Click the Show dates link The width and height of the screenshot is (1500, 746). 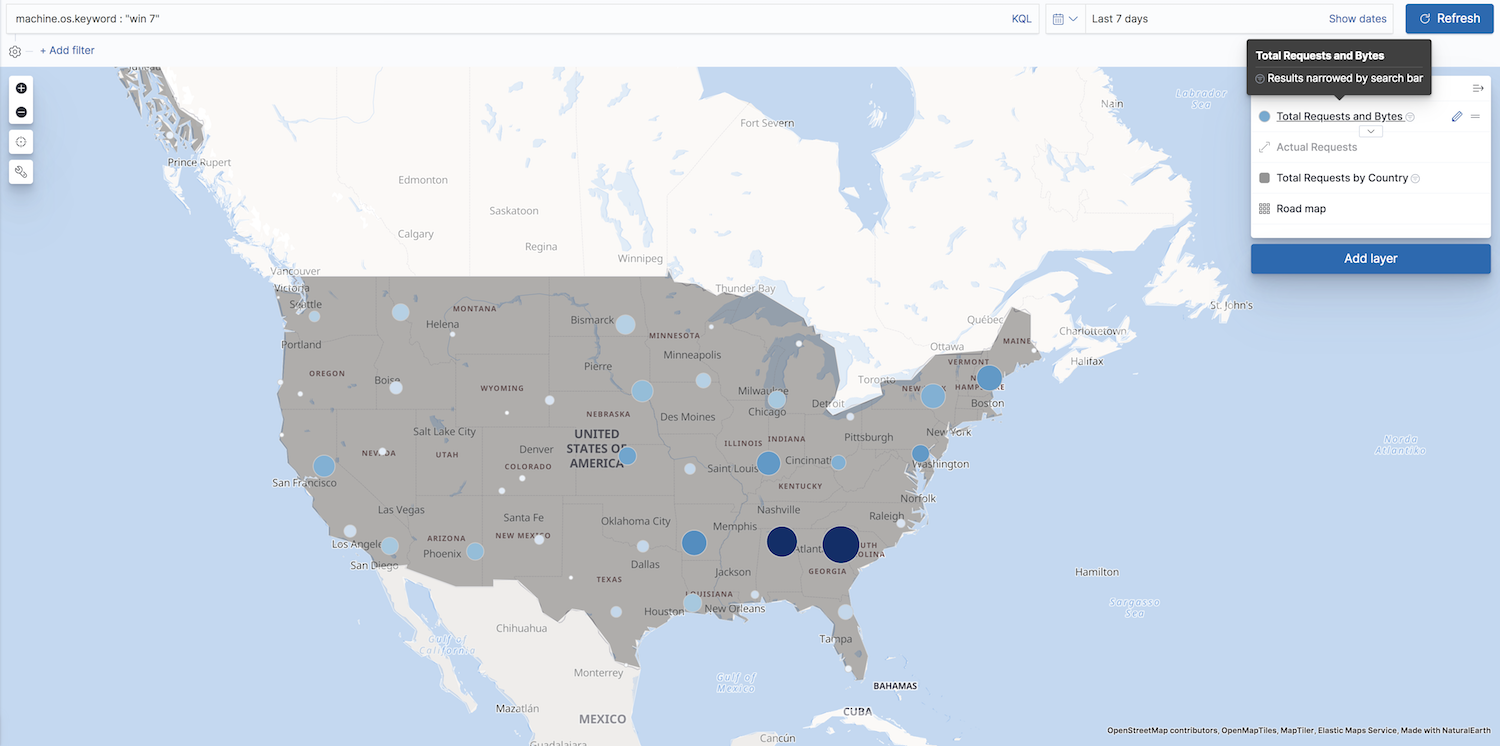(1357, 19)
